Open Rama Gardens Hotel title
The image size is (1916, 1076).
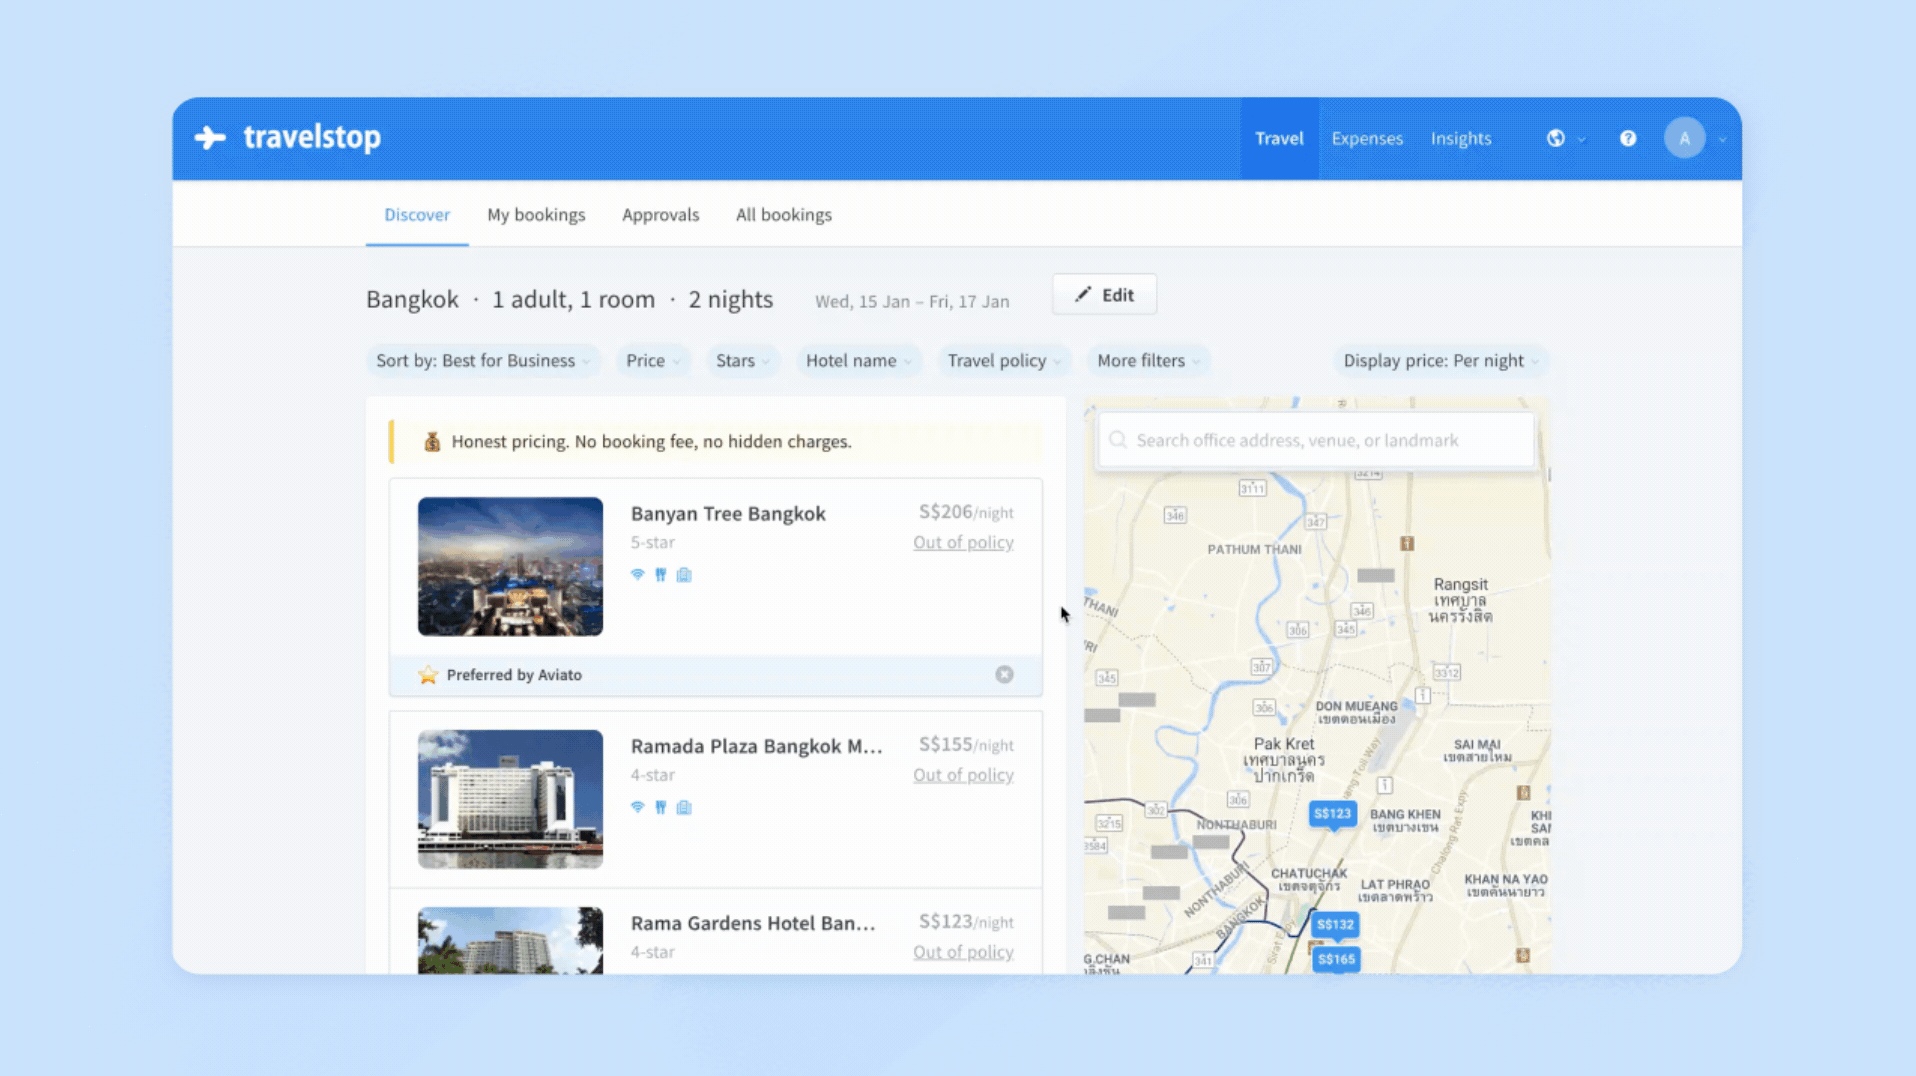753,923
